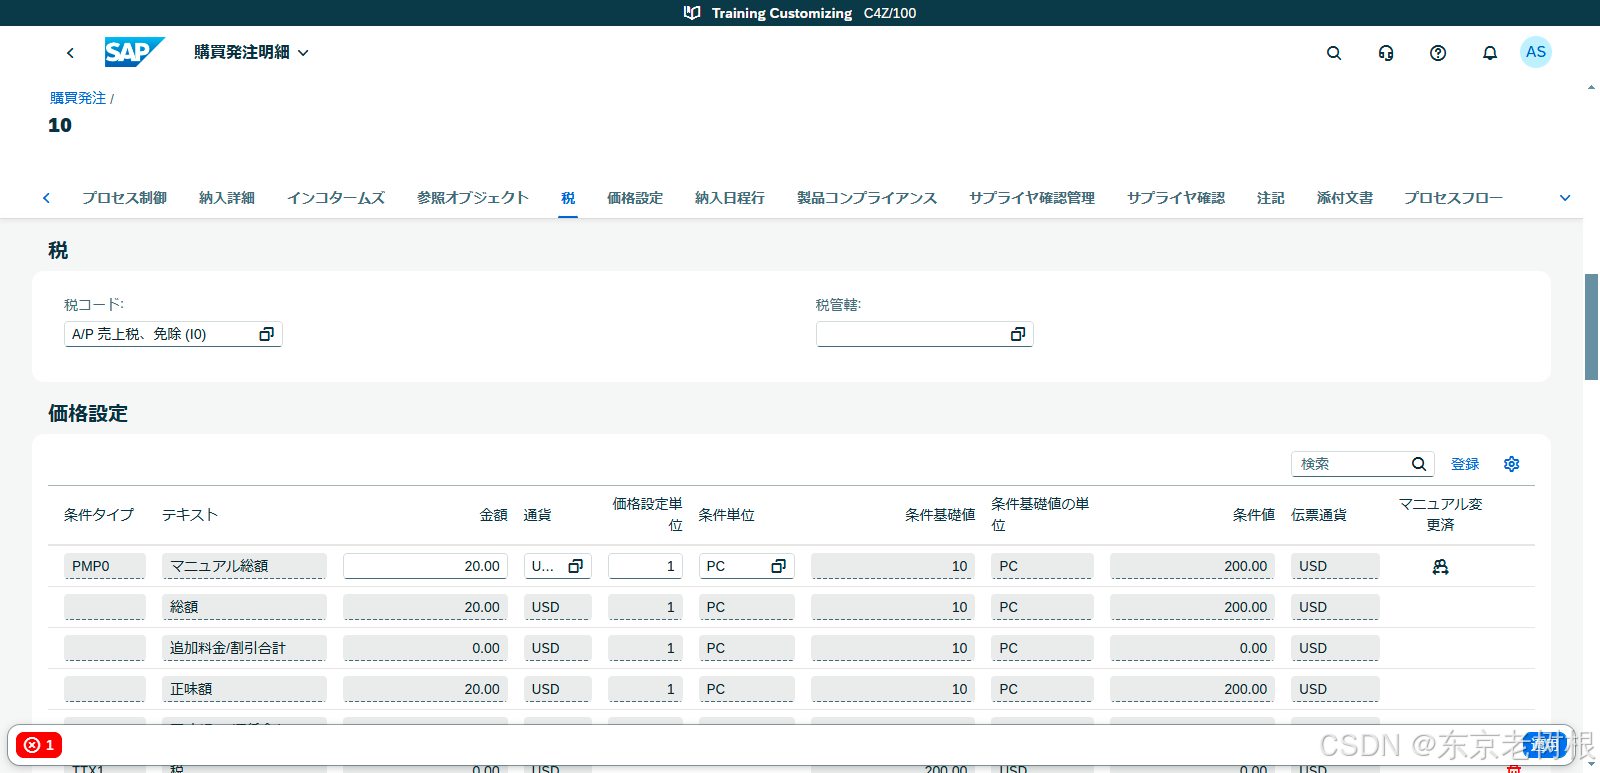Open pricing table settings gear
The width and height of the screenshot is (1600, 773).
1512,464
